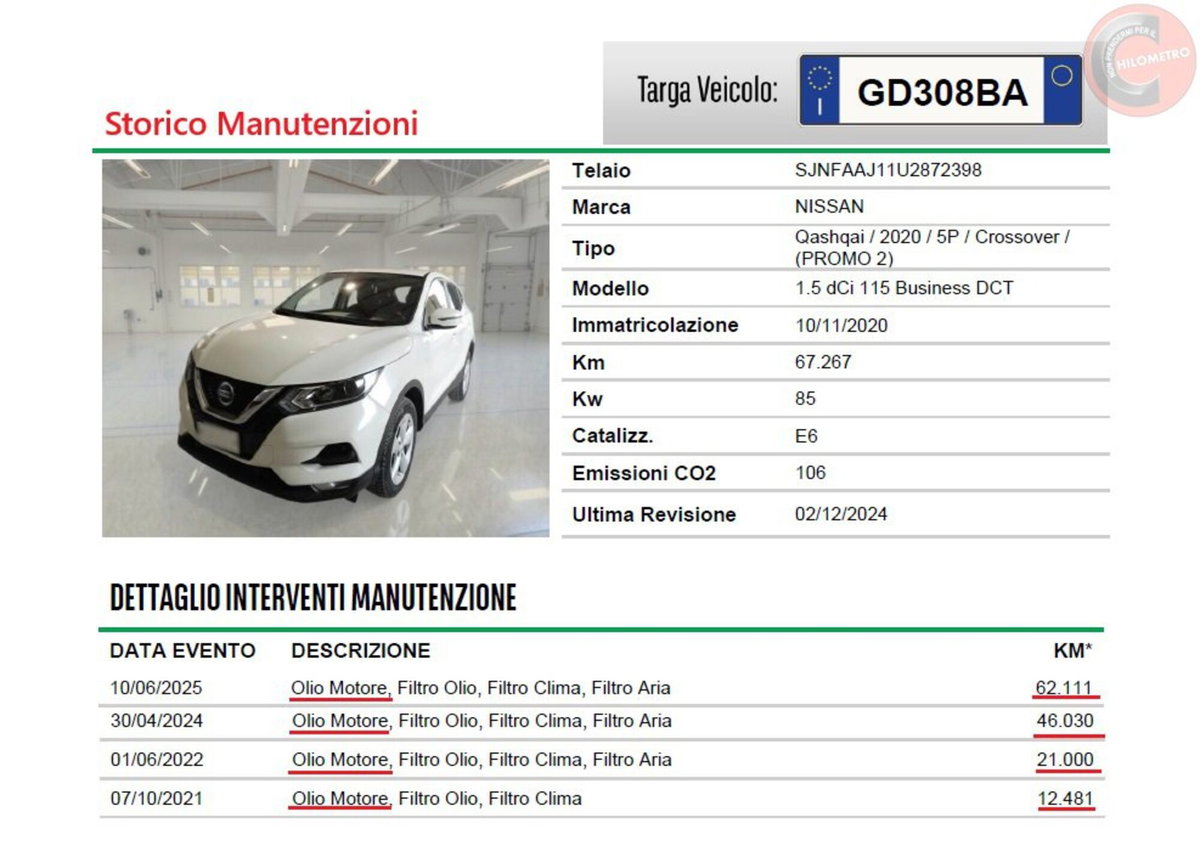Click the Tipo field label
Image resolution: width=1200 pixels, height=868 pixels.
[x=593, y=248]
